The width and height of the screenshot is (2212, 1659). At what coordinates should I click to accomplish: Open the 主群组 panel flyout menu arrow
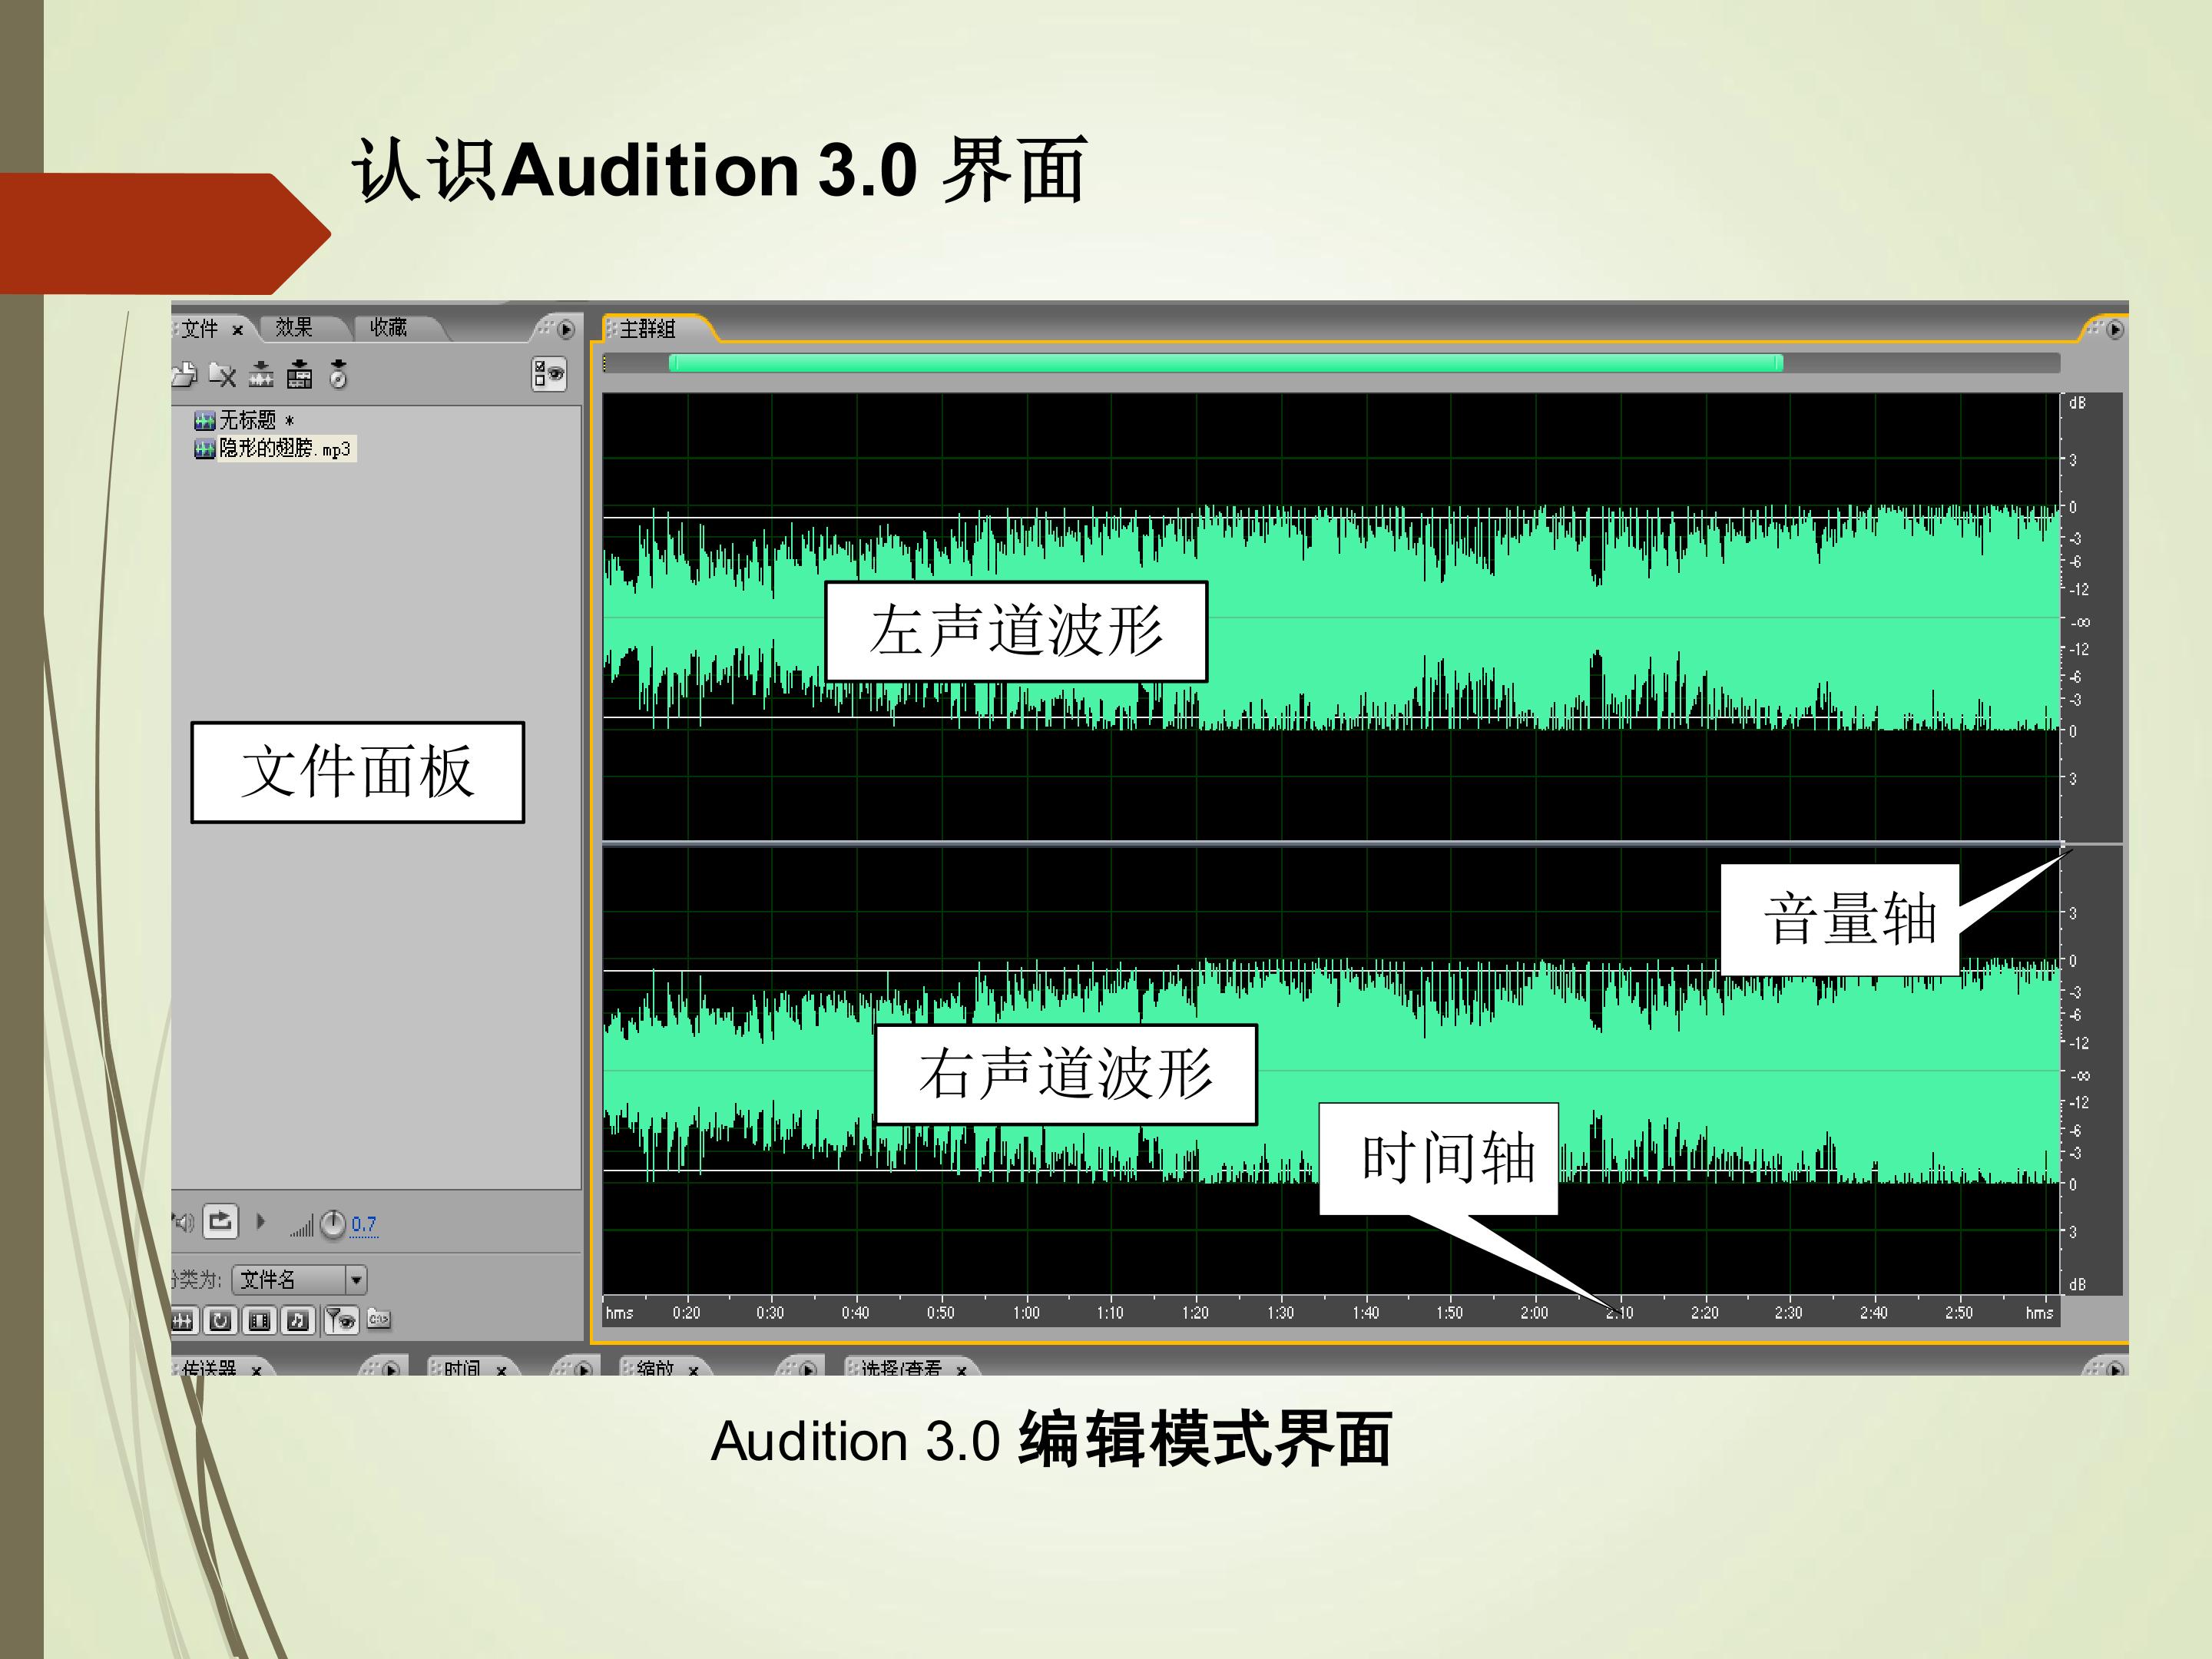(x=2115, y=329)
